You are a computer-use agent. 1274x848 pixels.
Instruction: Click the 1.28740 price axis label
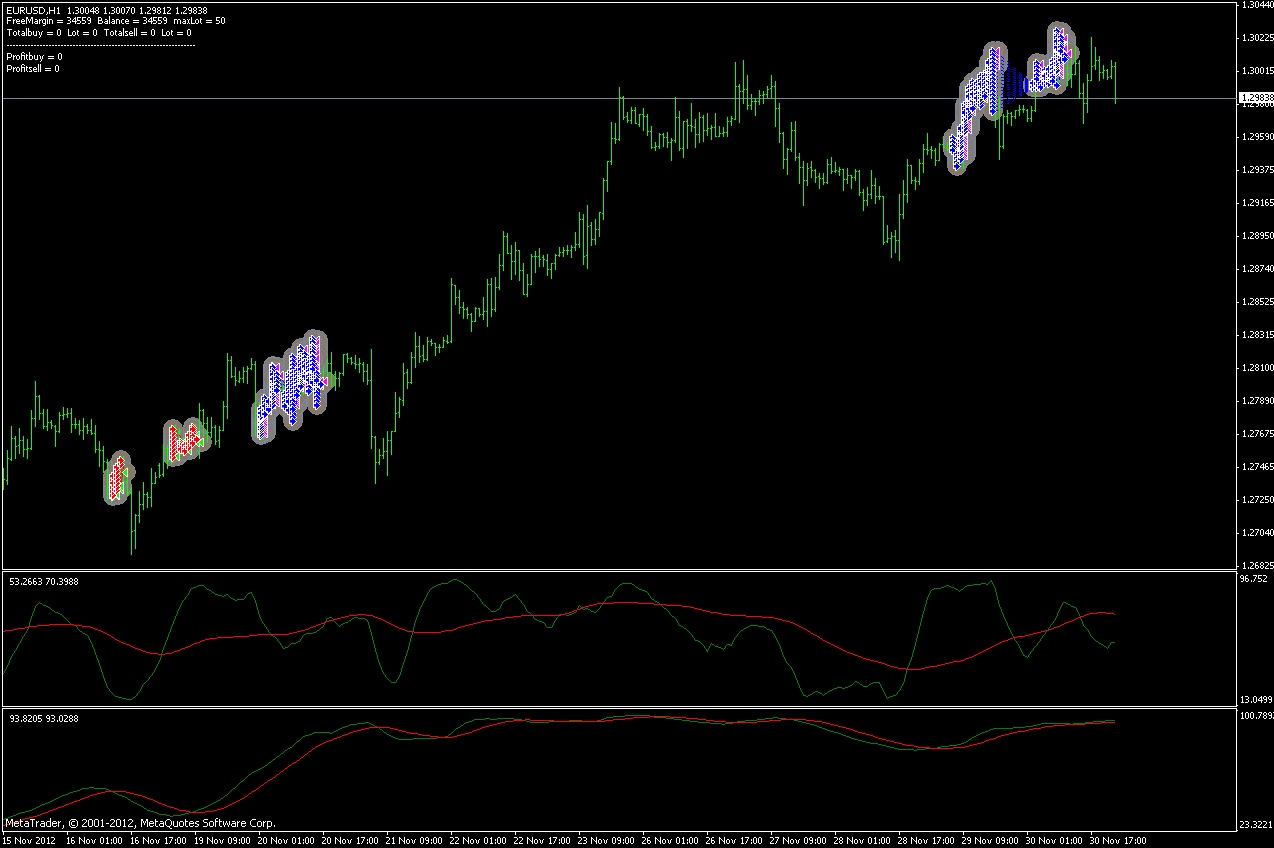[x=1256, y=269]
